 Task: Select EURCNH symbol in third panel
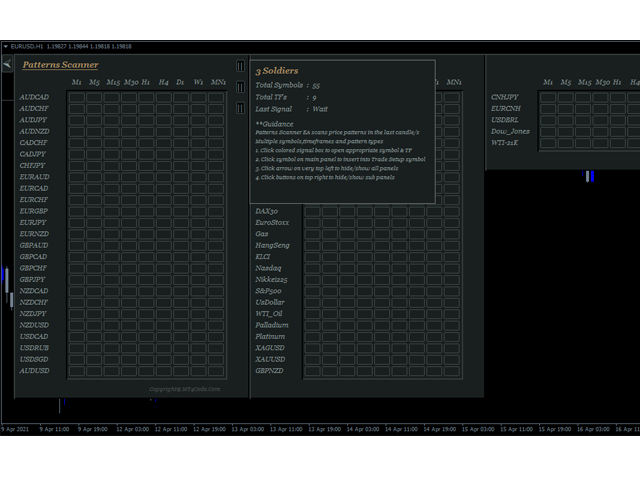(506, 109)
